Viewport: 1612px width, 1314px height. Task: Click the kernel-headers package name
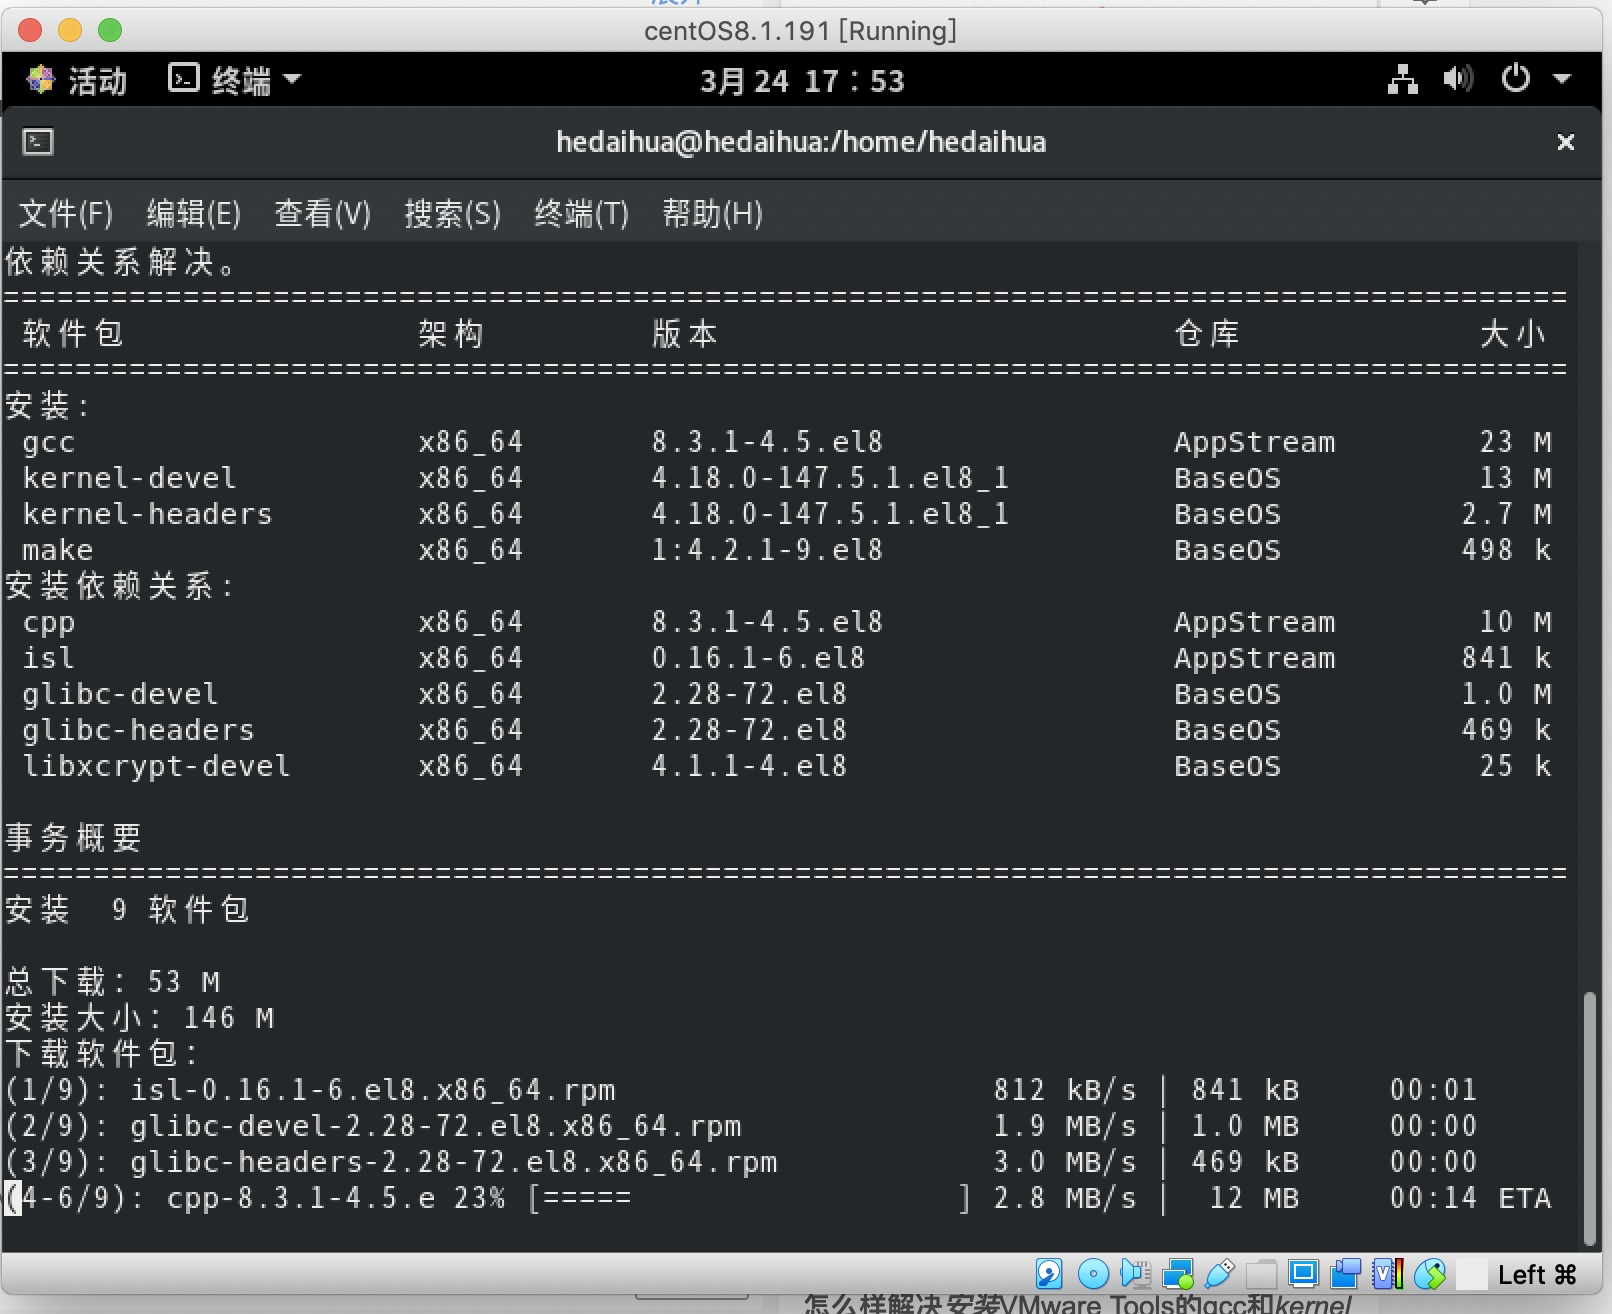[147, 514]
